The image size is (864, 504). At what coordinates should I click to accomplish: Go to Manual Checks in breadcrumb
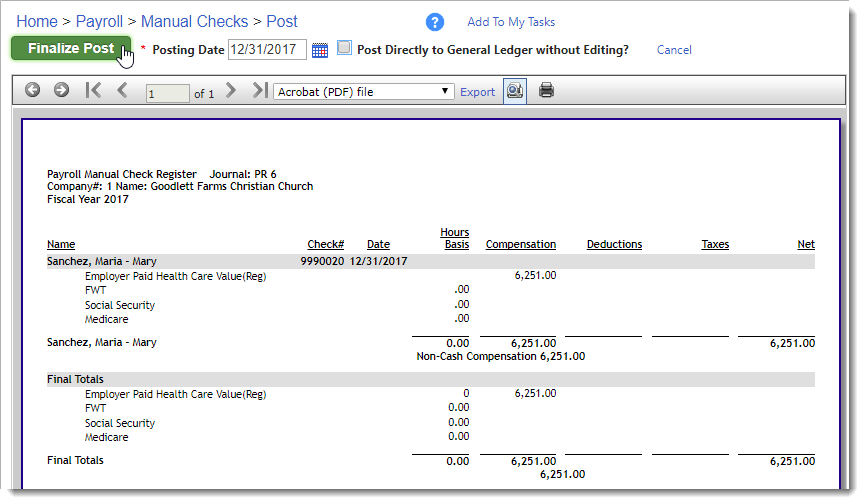(x=195, y=21)
